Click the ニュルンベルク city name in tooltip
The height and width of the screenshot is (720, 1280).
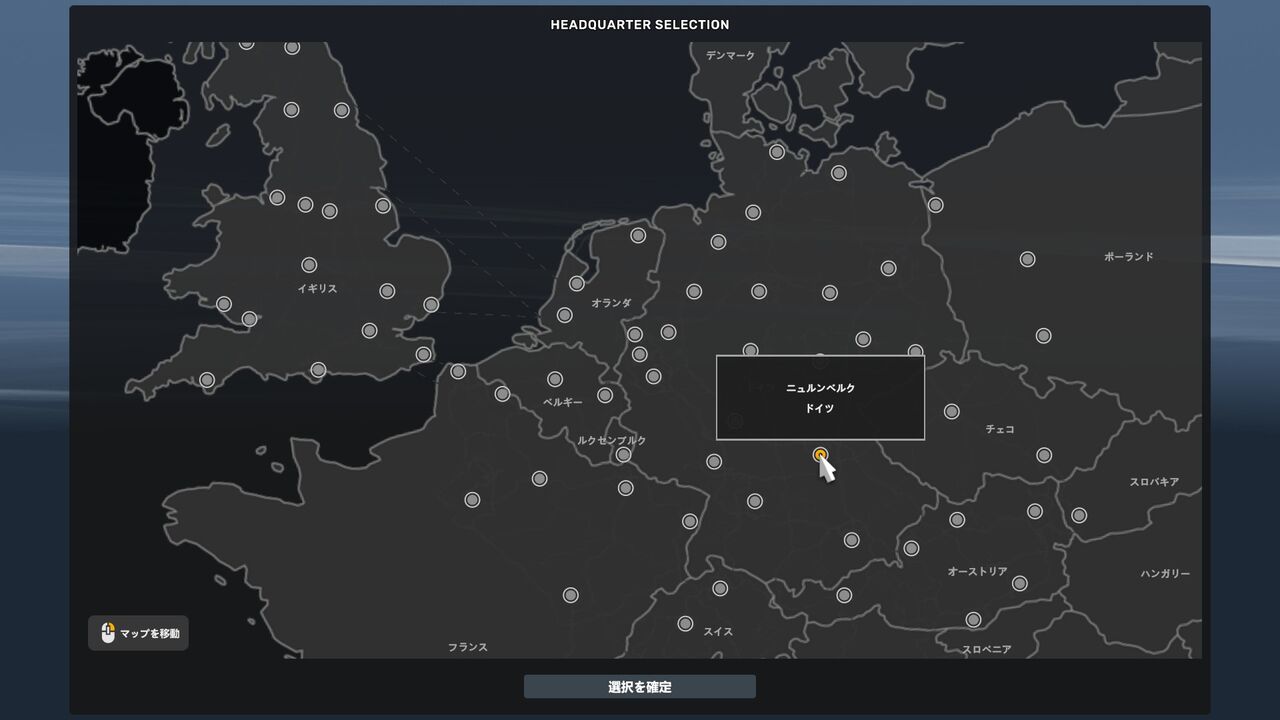(x=820, y=388)
